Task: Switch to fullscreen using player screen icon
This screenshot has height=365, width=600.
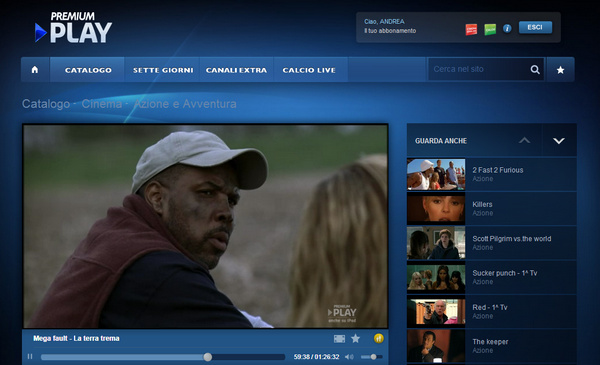Action: pos(339,339)
